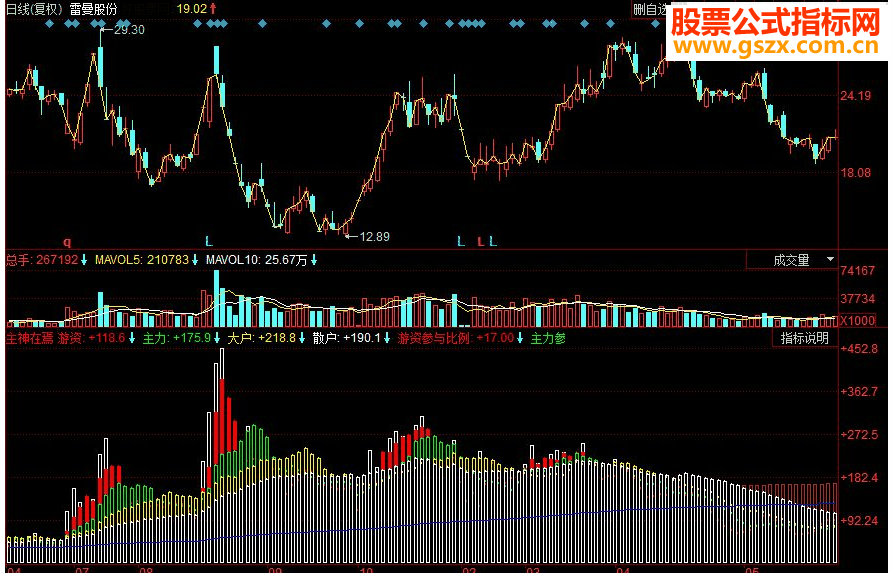Click the 24.19 price axis value
This screenshot has width=893, height=573.
(x=856, y=96)
